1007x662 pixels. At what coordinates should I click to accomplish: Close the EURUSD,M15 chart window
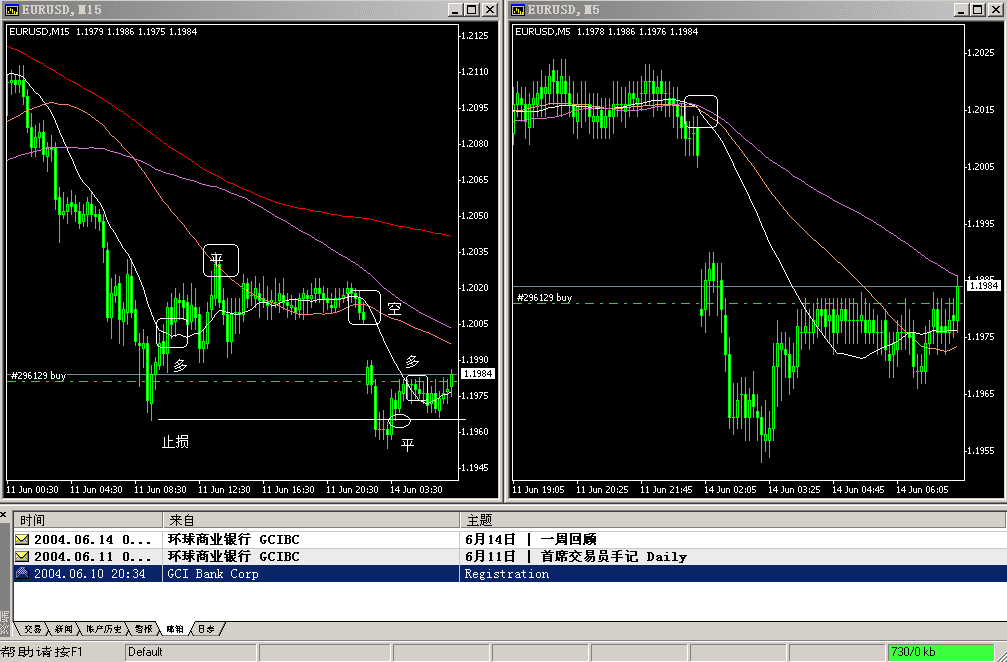(489, 10)
